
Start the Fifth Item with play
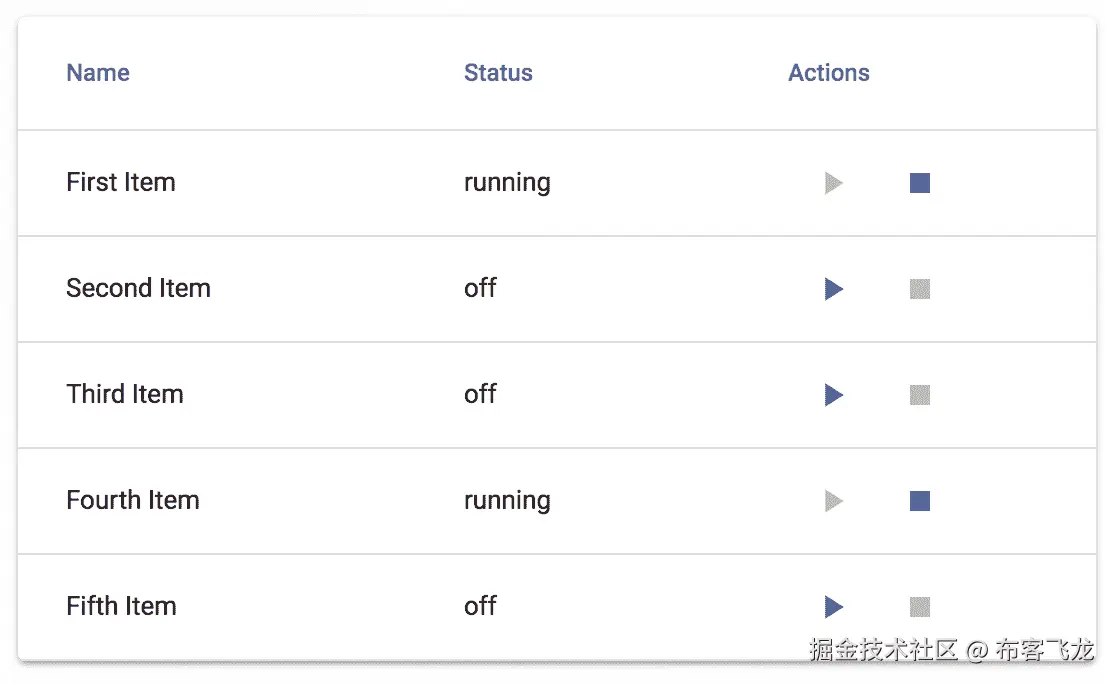(x=834, y=607)
